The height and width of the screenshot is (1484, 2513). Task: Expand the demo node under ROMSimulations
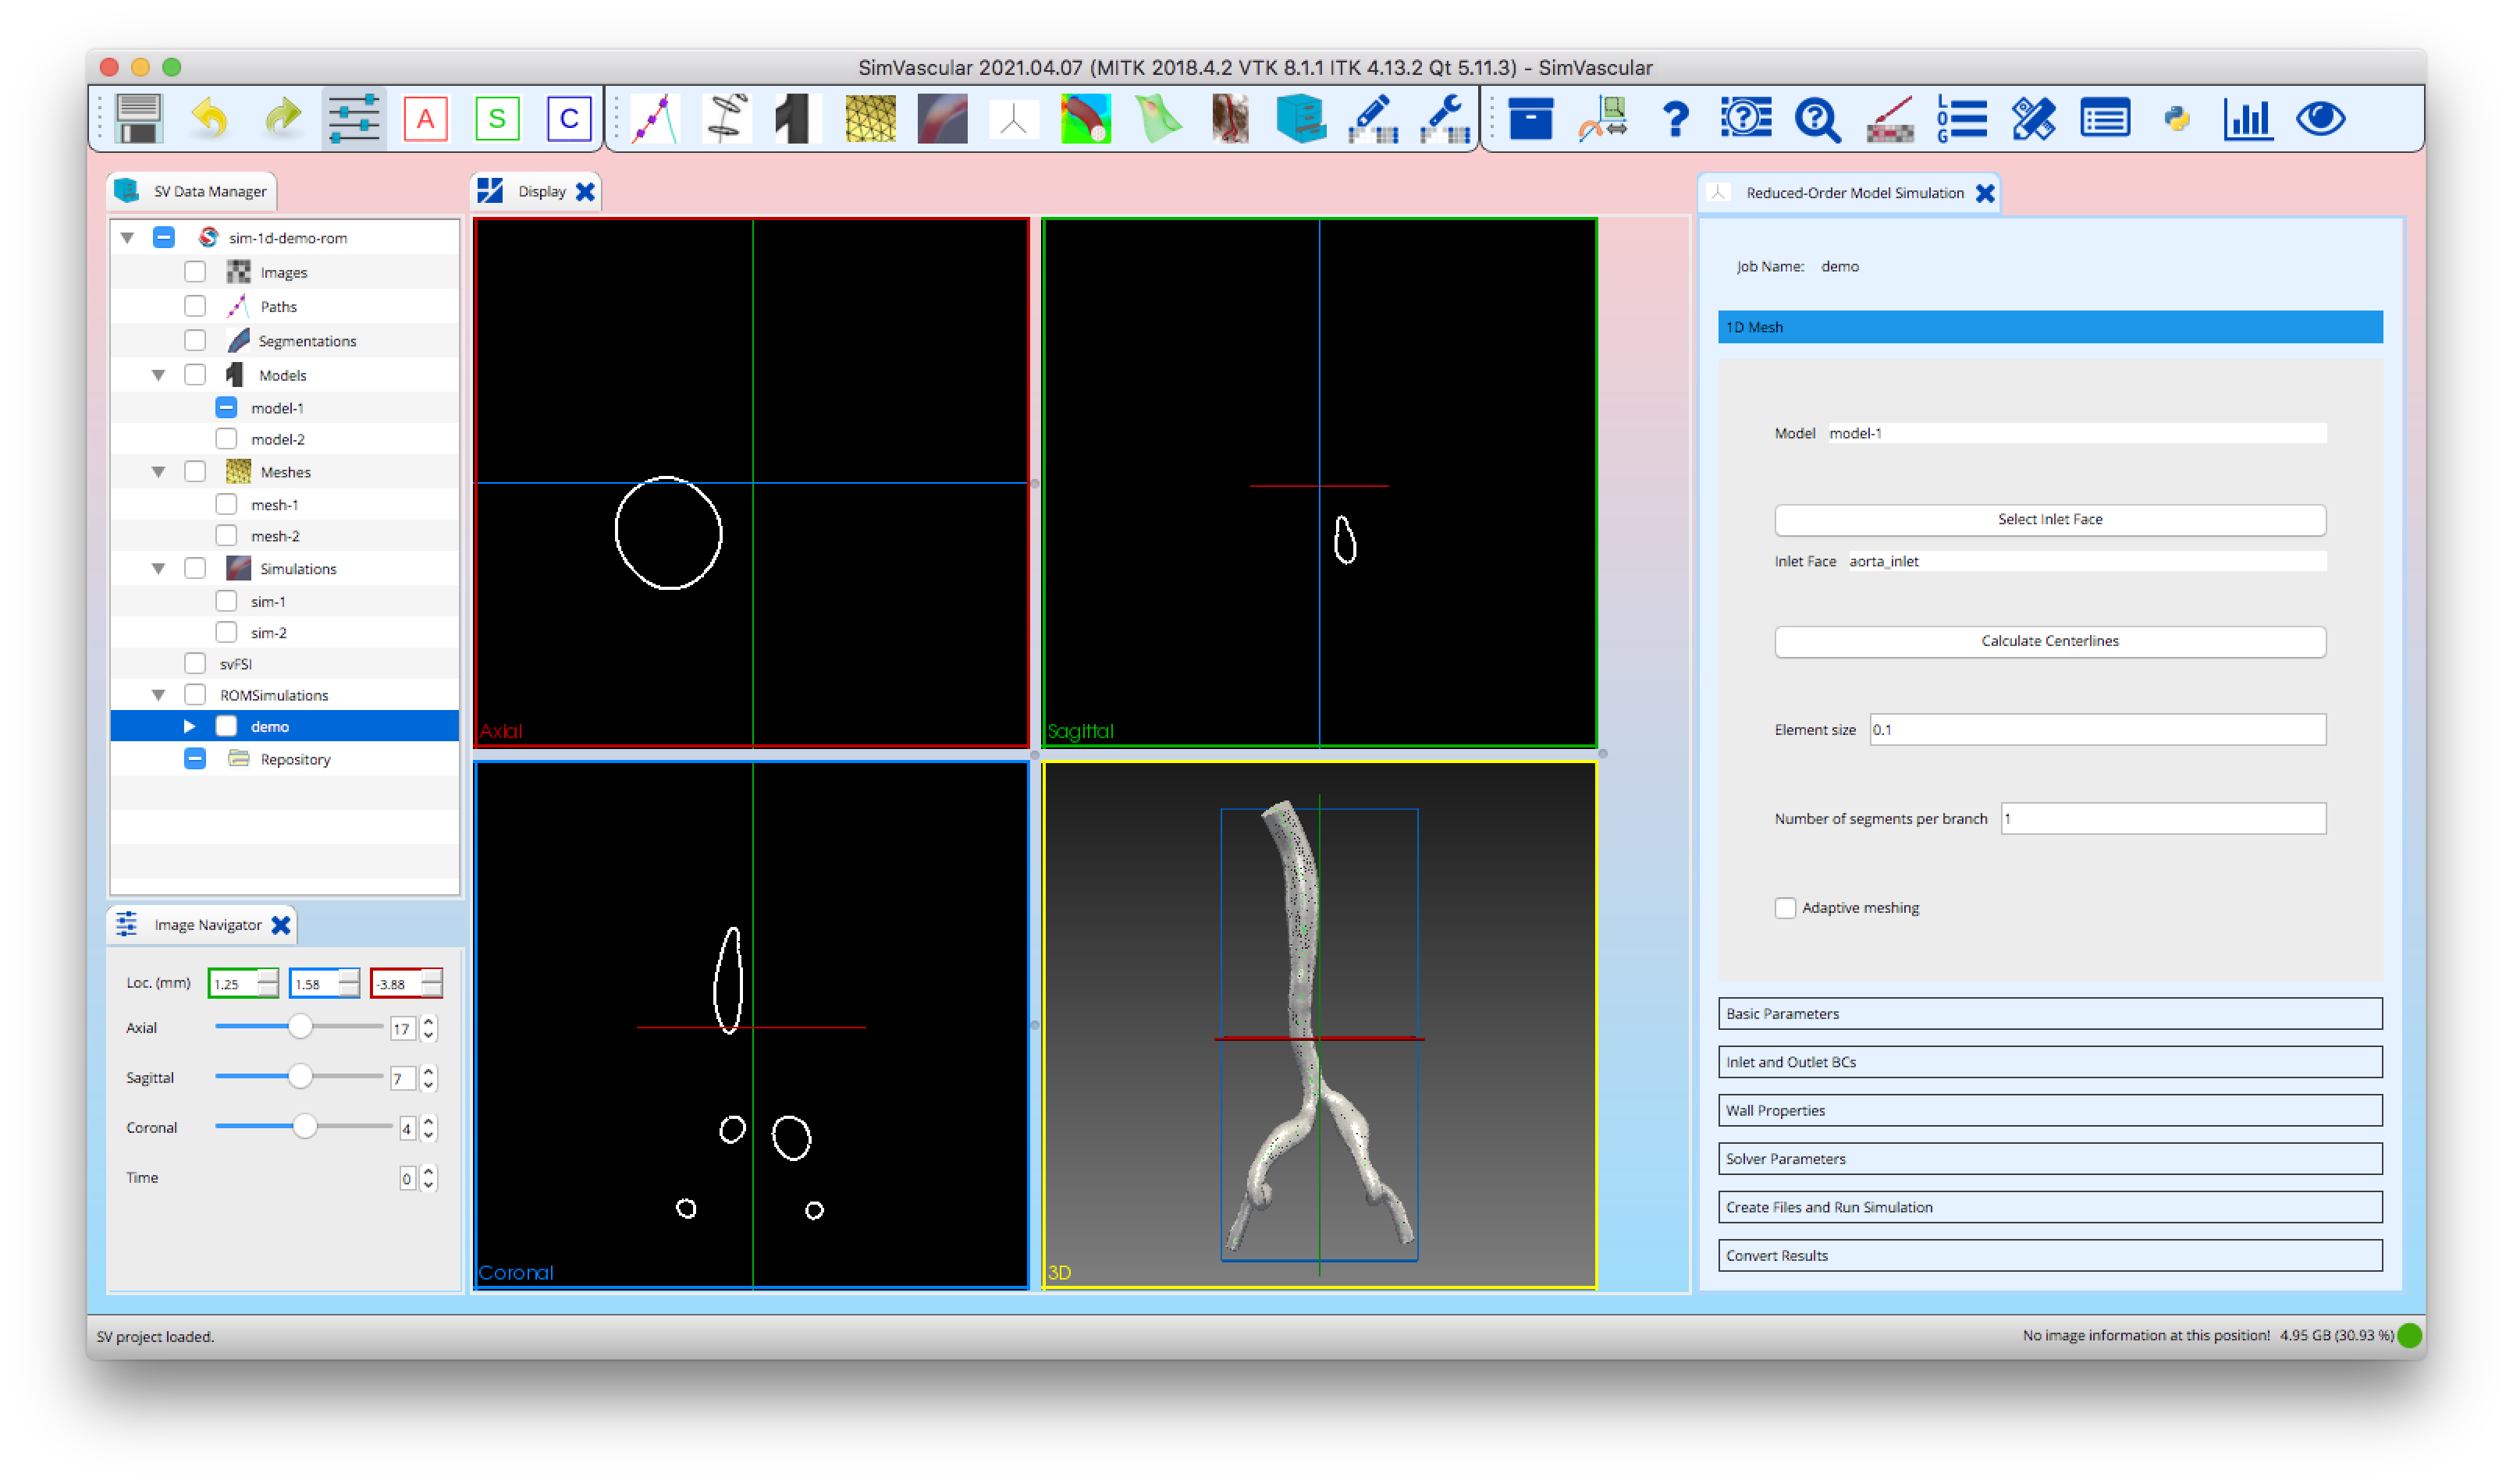point(189,726)
